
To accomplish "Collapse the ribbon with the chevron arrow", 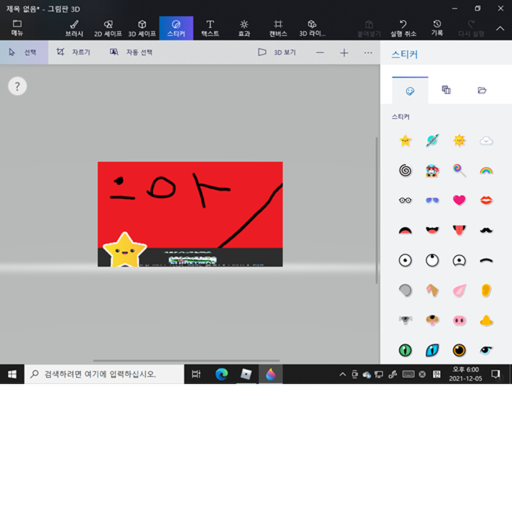I will 500,29.
